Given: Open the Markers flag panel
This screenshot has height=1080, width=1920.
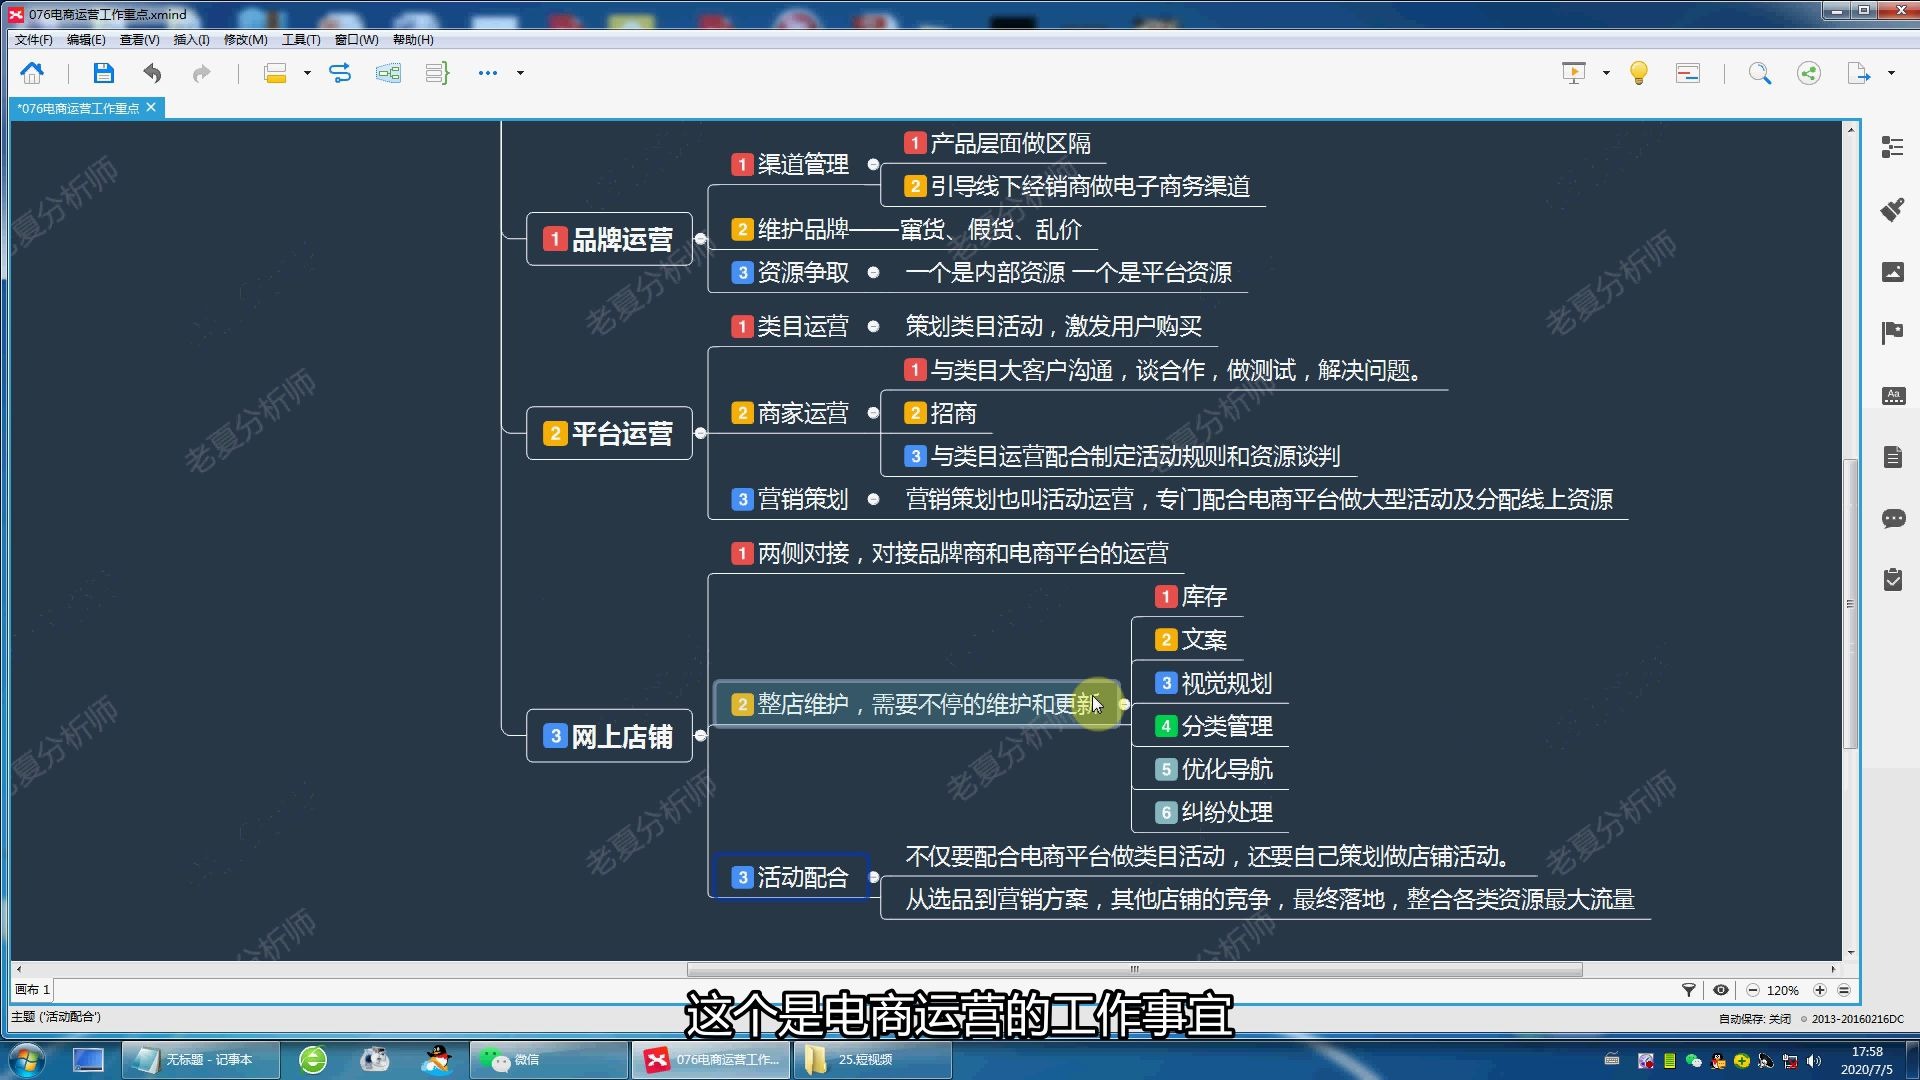Looking at the screenshot, I should 1892,333.
